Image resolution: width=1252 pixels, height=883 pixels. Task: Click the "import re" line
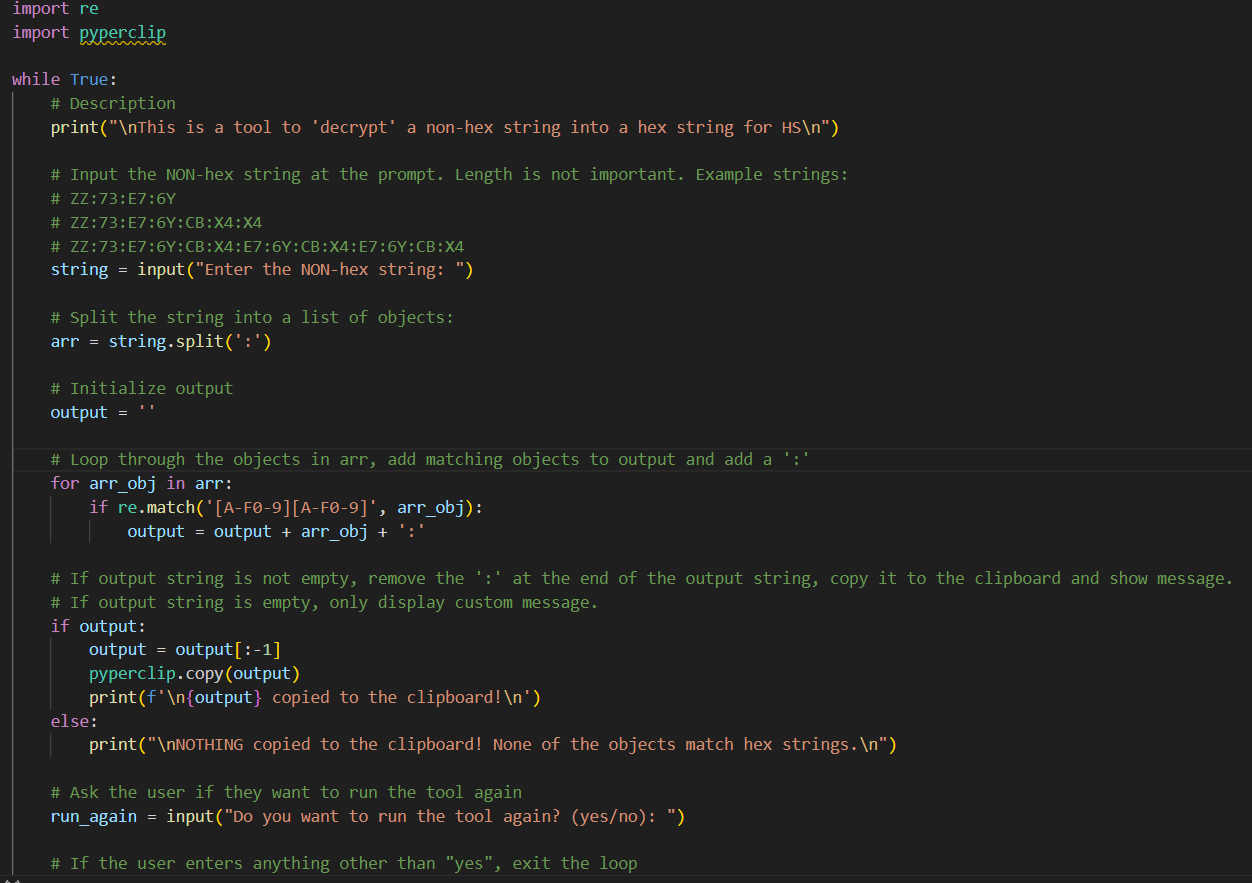[55, 9]
